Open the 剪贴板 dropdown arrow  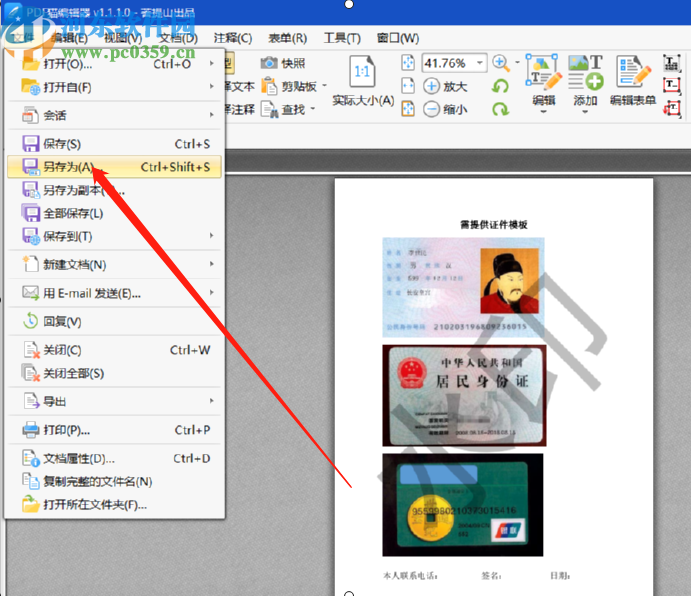click(x=325, y=86)
